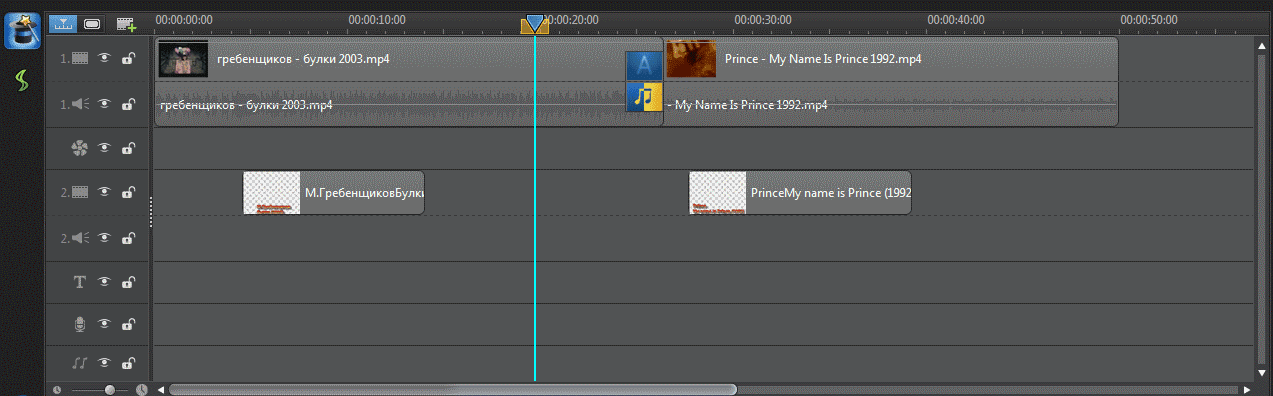Image resolution: width=1273 pixels, height=396 pixels.
Task: Toggle visibility of the music track
Action: pos(105,364)
